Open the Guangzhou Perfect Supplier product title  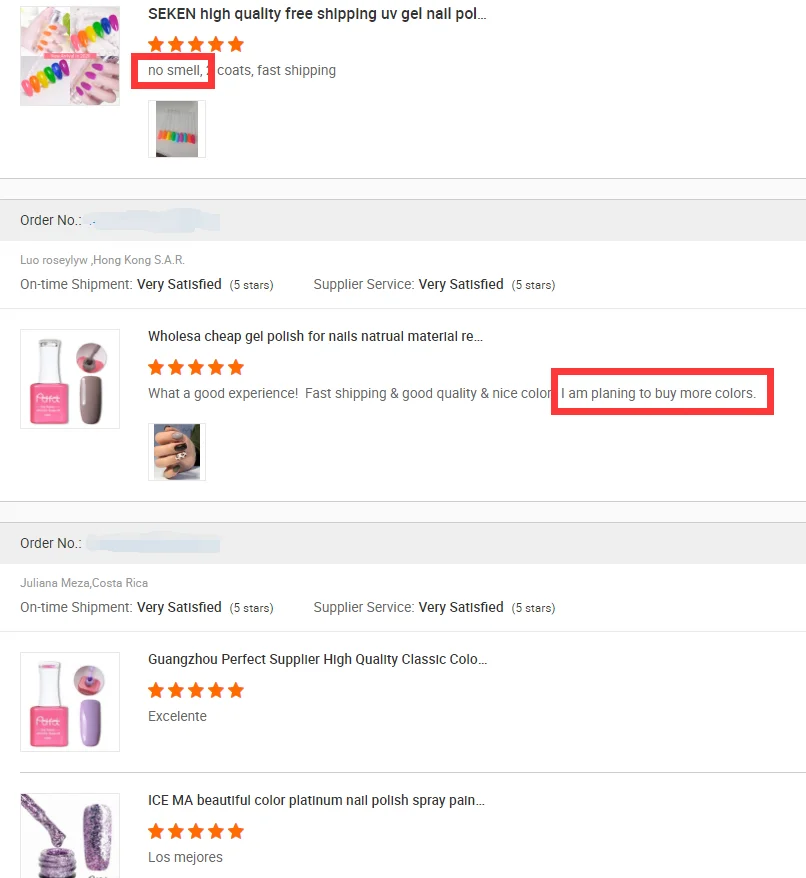317,660
